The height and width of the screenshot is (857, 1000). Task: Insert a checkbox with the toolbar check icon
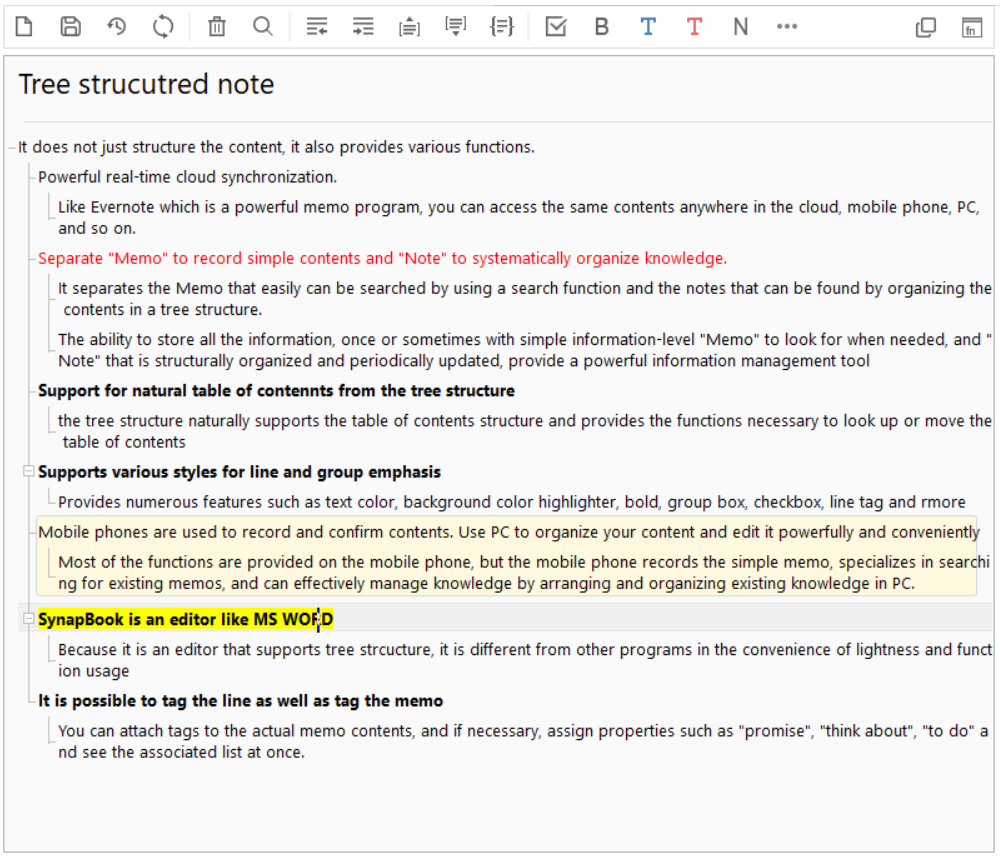click(555, 27)
